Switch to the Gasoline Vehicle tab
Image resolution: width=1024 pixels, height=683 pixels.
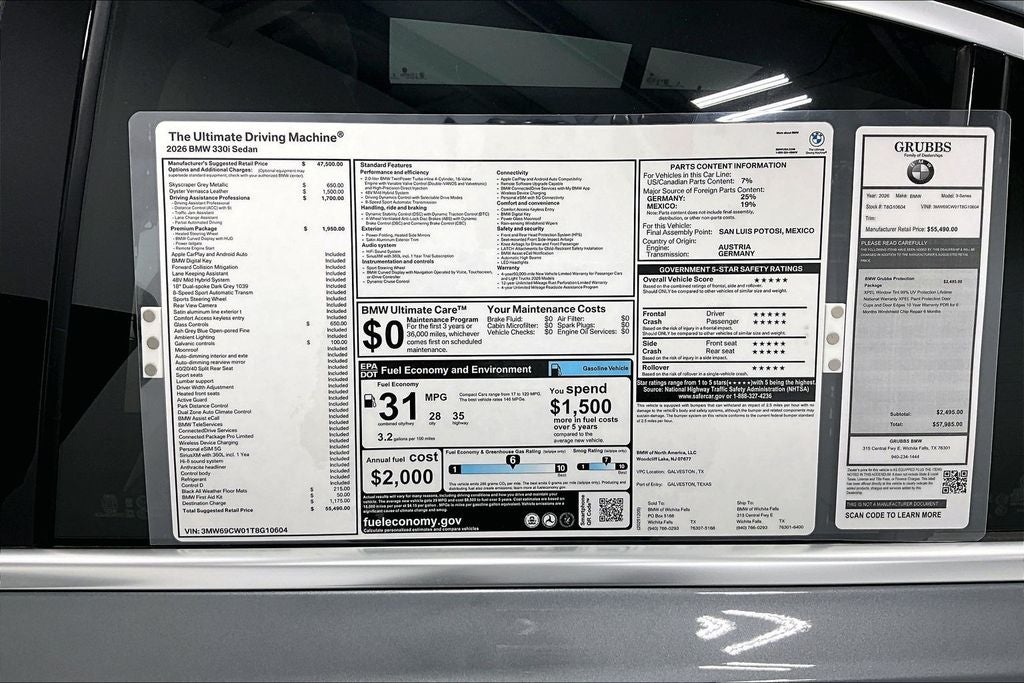605,368
